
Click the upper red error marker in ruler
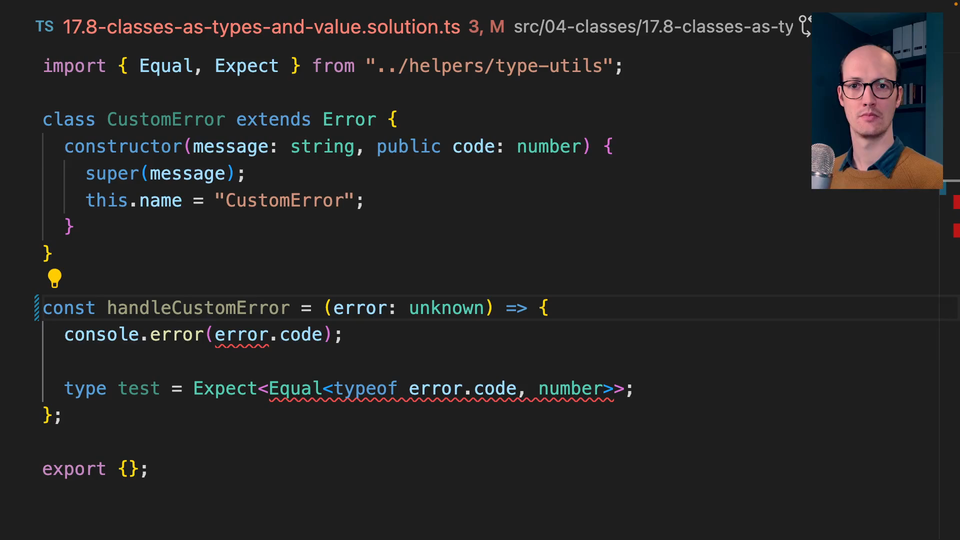(955, 203)
